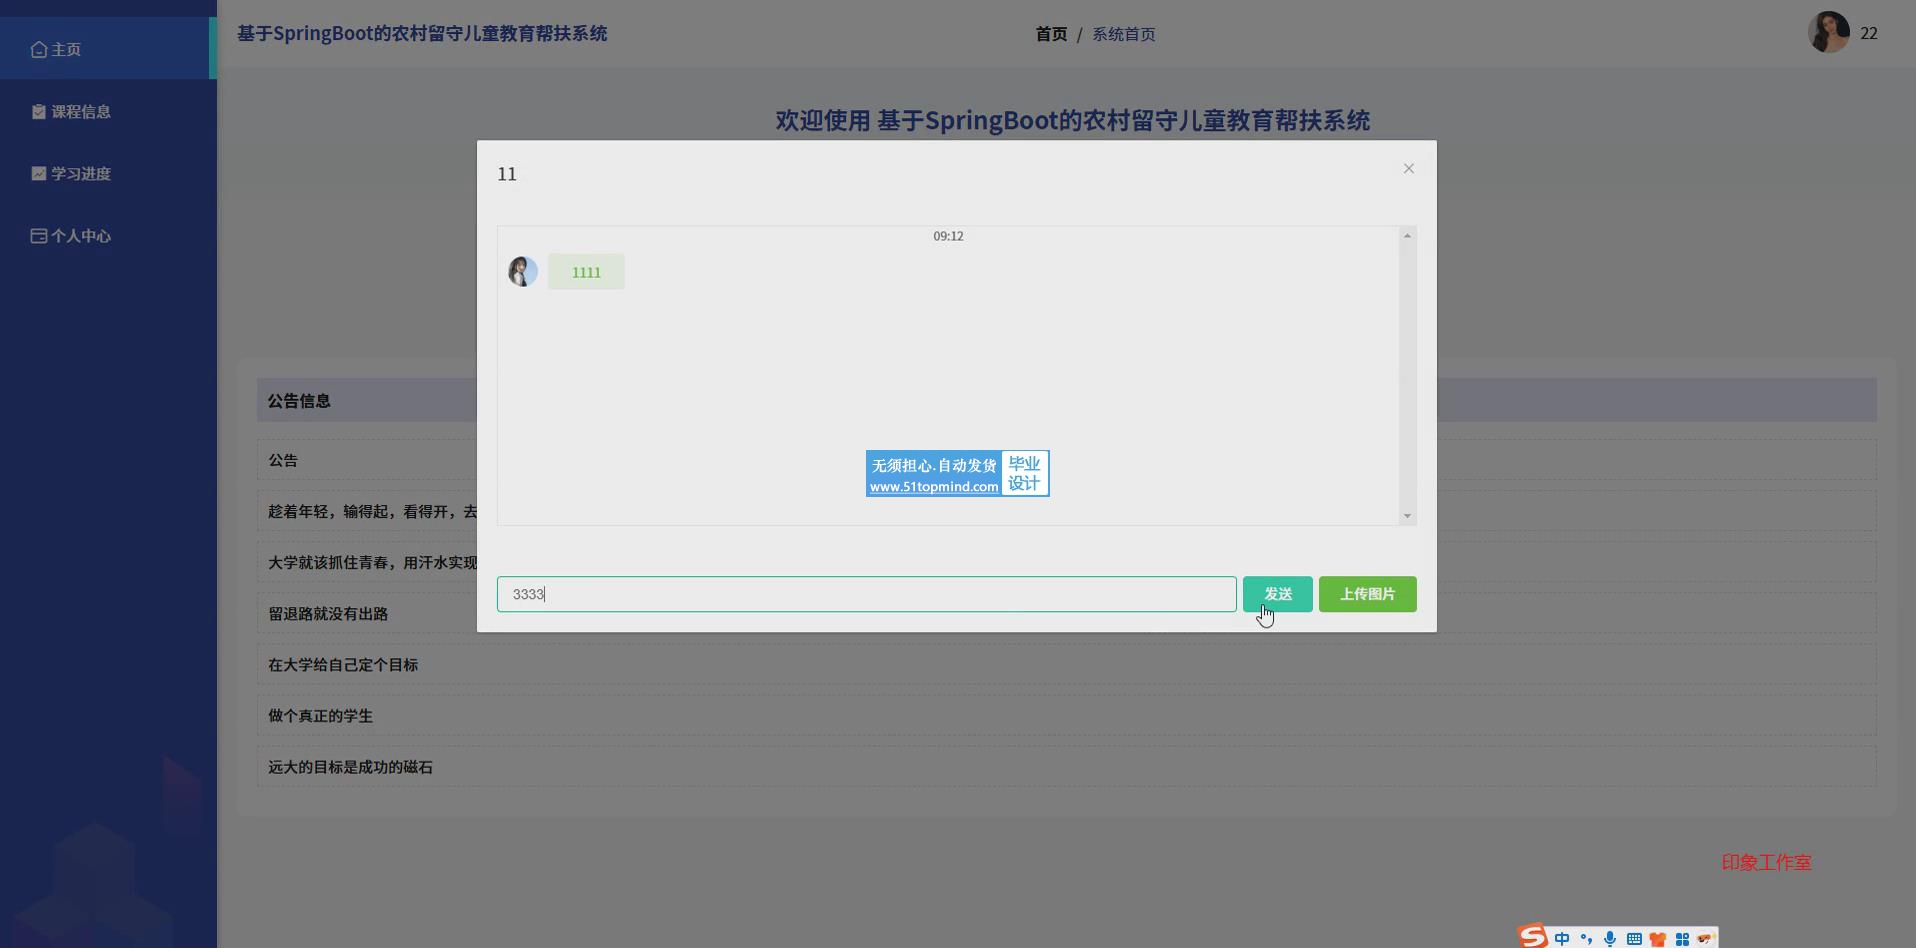The width and height of the screenshot is (1916, 948).
Task: Open 学习进度 in the sidebar
Action: (x=80, y=174)
